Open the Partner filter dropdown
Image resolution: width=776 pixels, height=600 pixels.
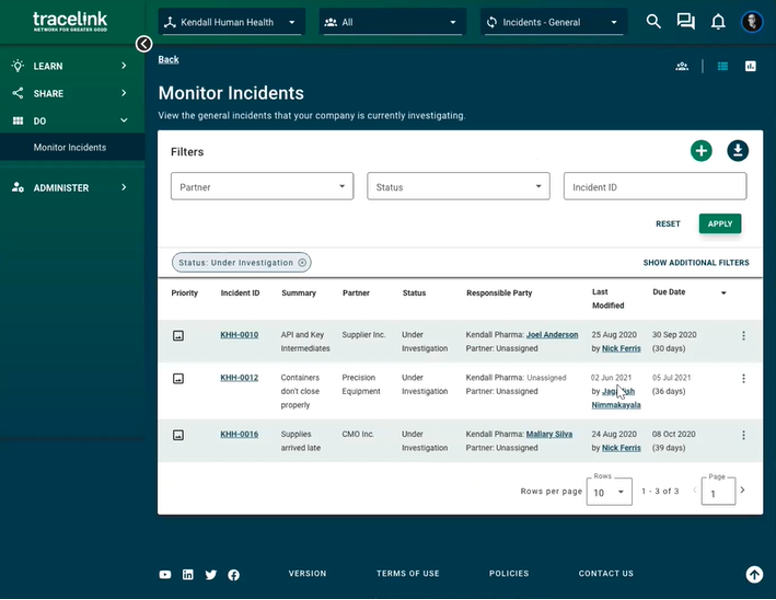pyautogui.click(x=262, y=187)
